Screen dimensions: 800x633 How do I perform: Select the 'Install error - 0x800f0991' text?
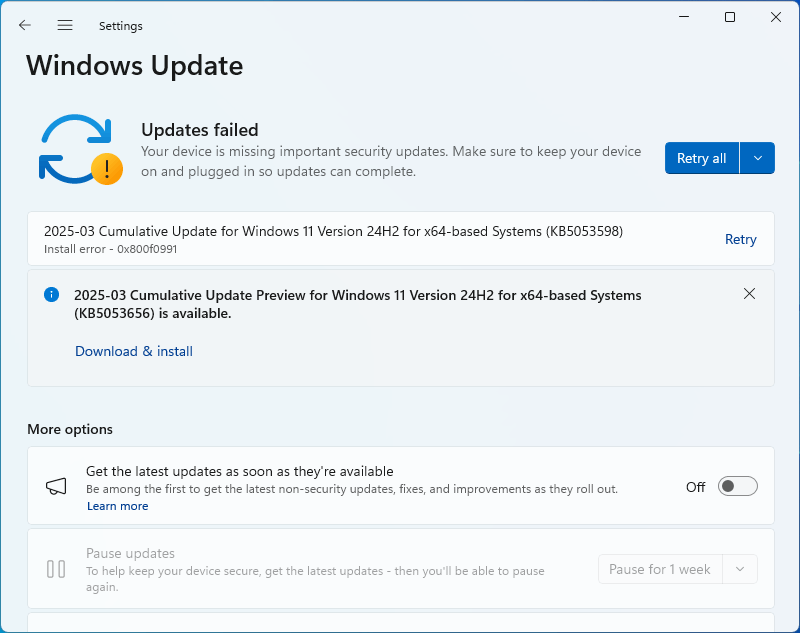click(110, 249)
